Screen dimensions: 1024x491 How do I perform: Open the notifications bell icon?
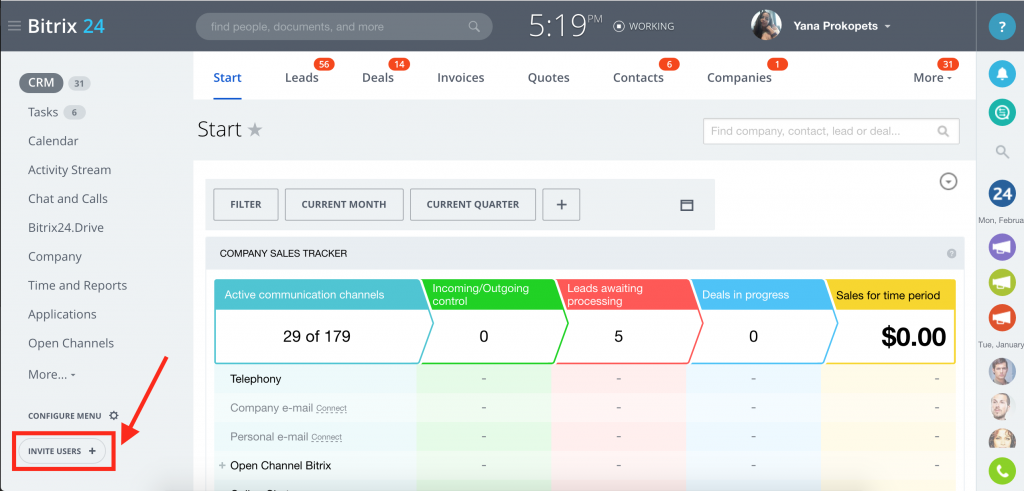[1000, 73]
